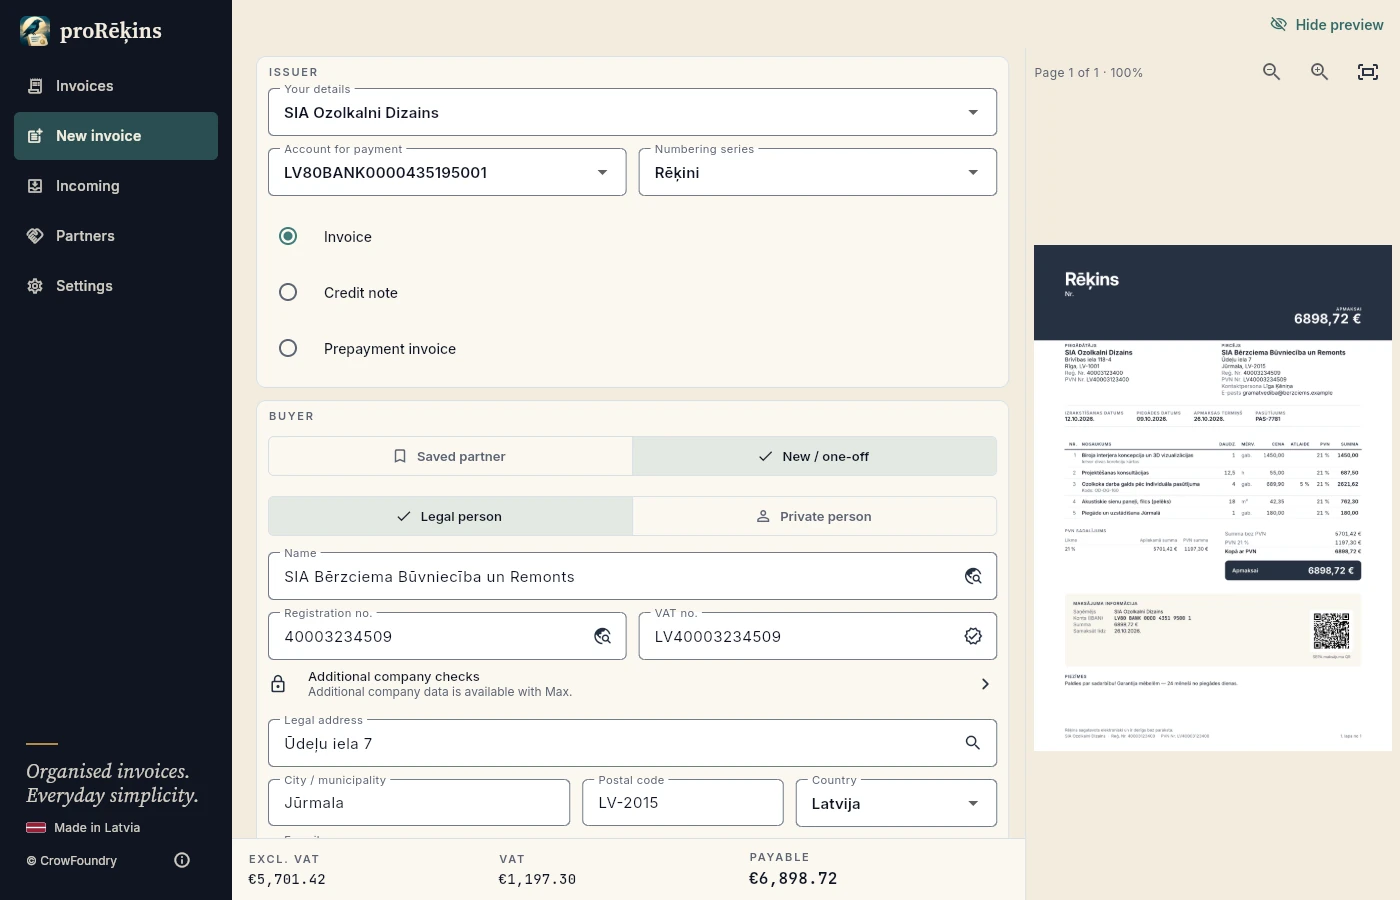Open the Country dropdown
Screen dimensions: 1400x900
coord(897,803)
